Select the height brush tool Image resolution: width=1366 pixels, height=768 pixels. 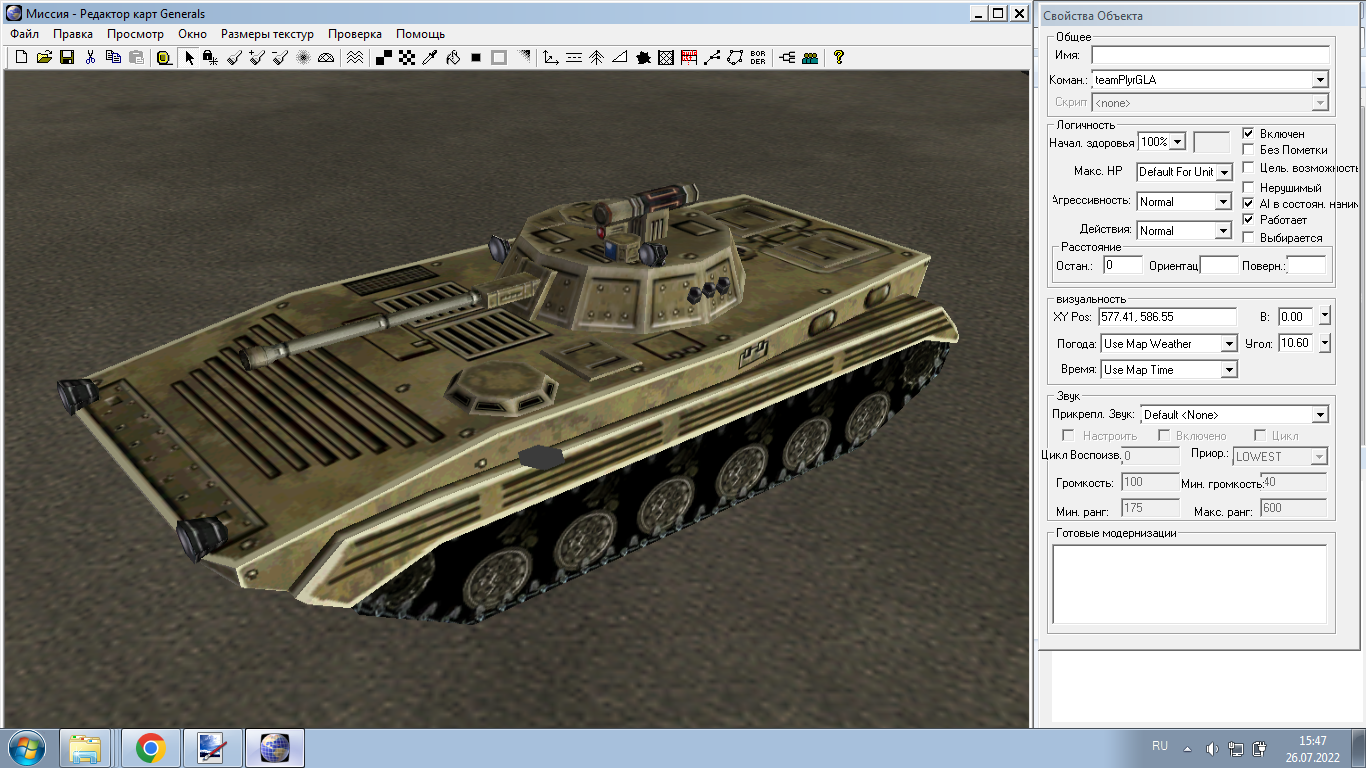click(234, 57)
